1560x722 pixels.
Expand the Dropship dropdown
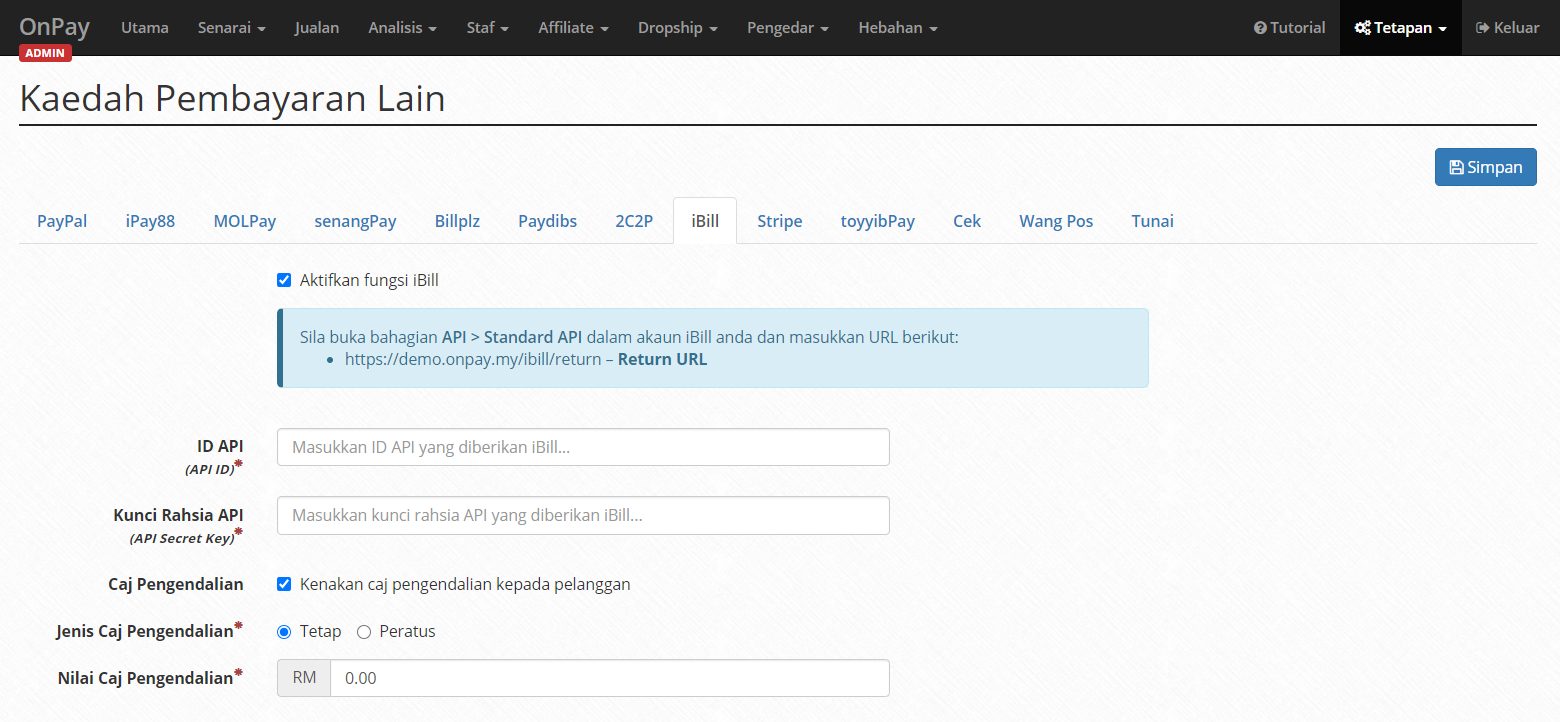[x=677, y=27]
